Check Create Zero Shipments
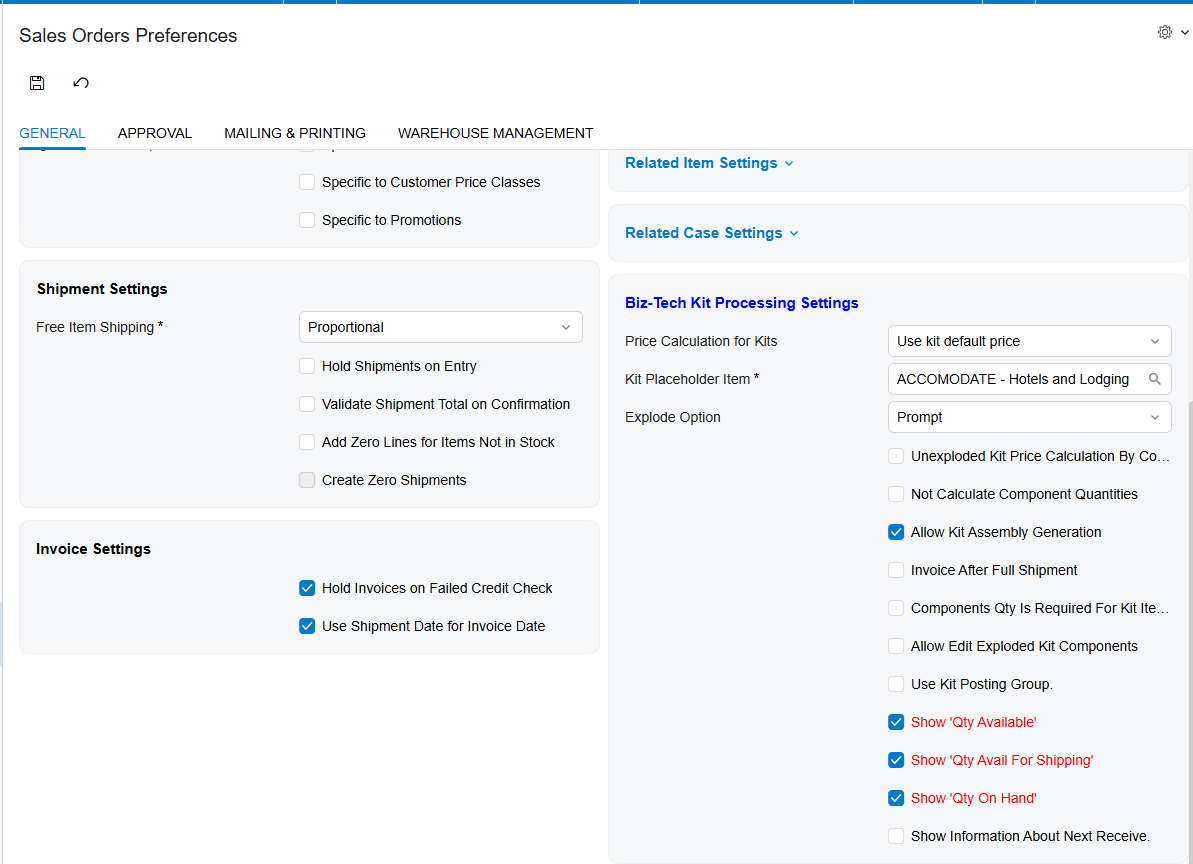Viewport: 1193px width, 864px height. coord(307,480)
